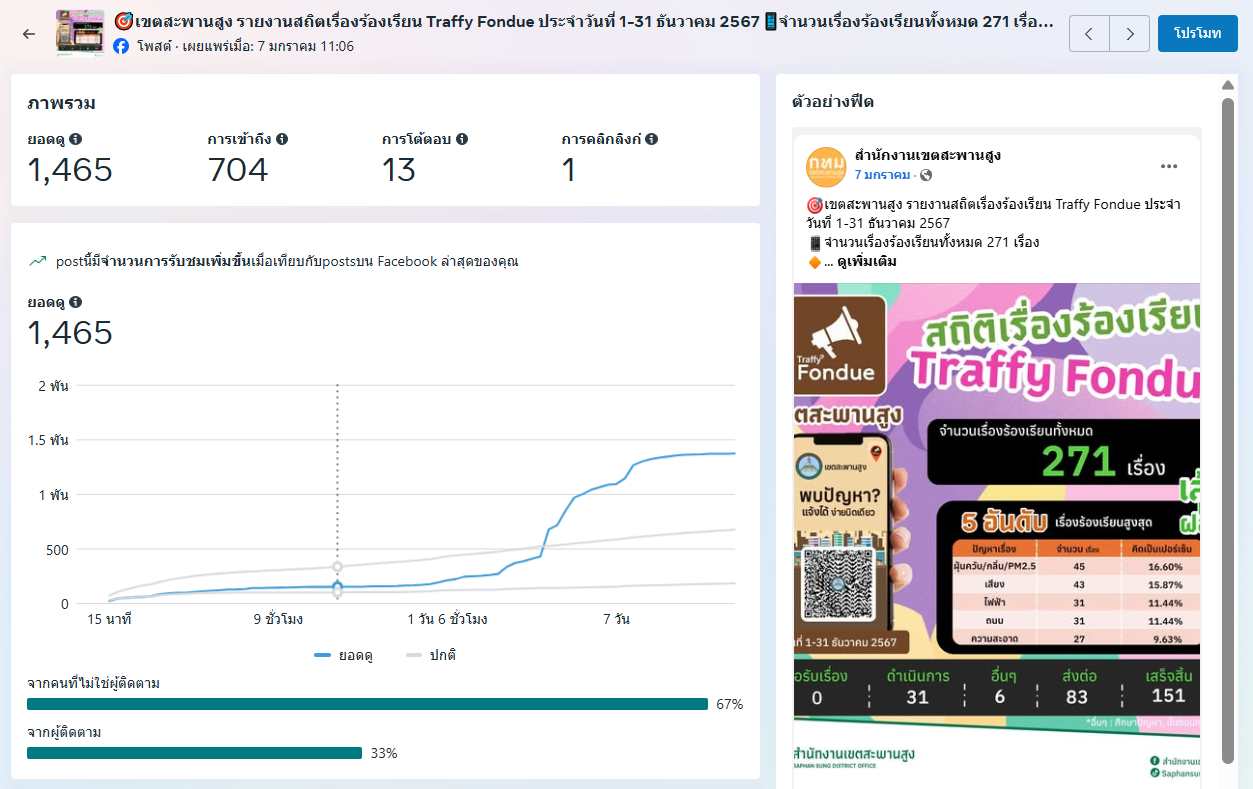Show the next post with right chevron
This screenshot has height=789, width=1253.
point(1130,34)
